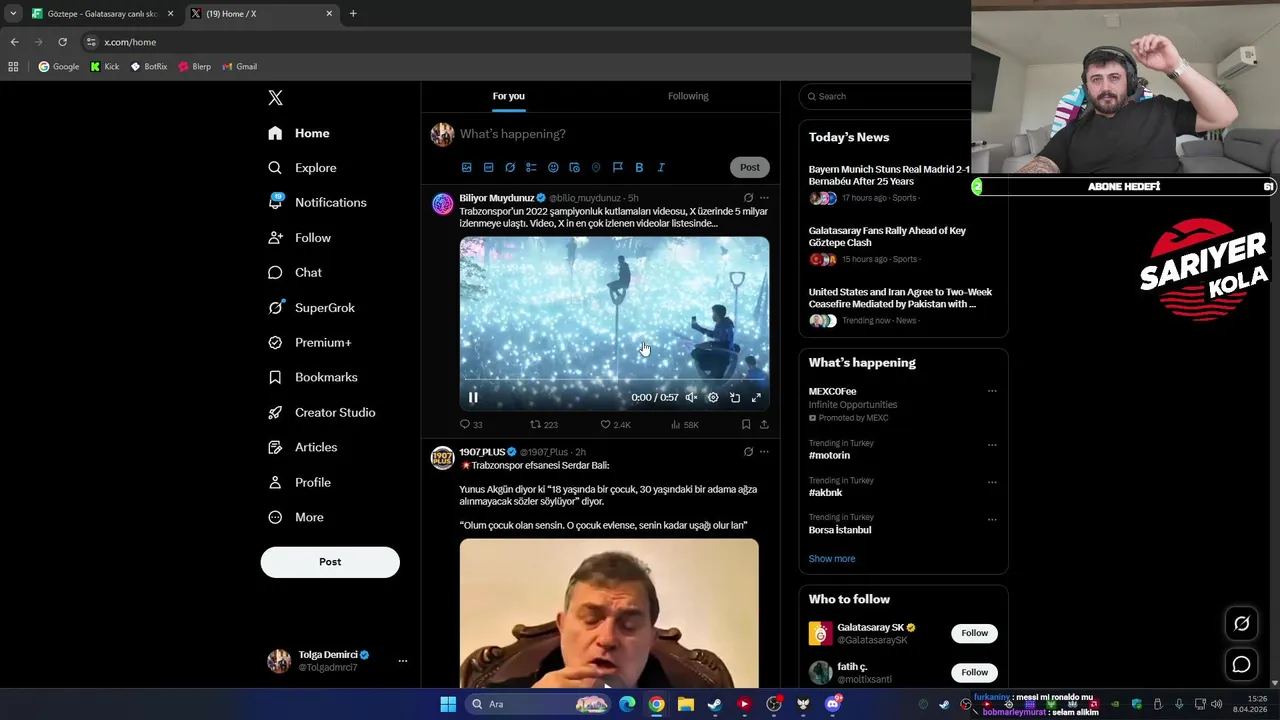Open the Kick bookmark

(105, 67)
